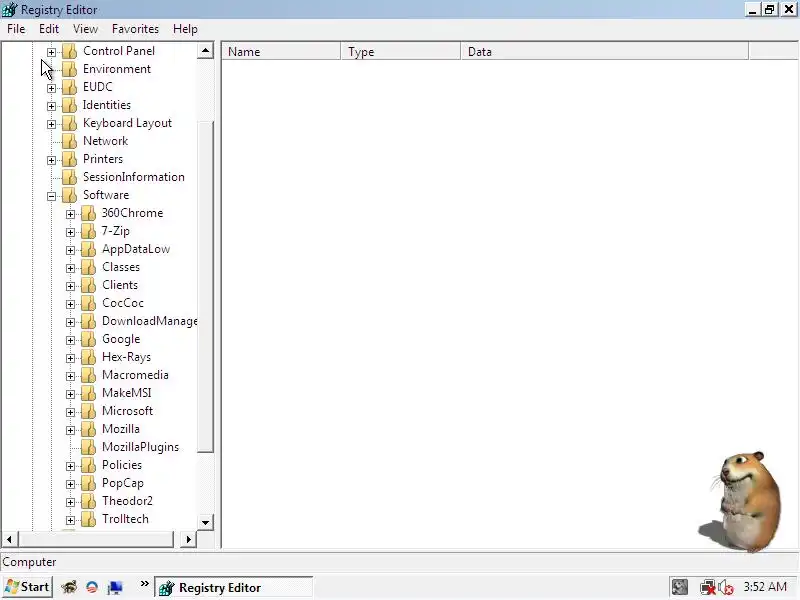Select the Microsoft key label
This screenshot has width=800, height=600.
click(x=127, y=411)
